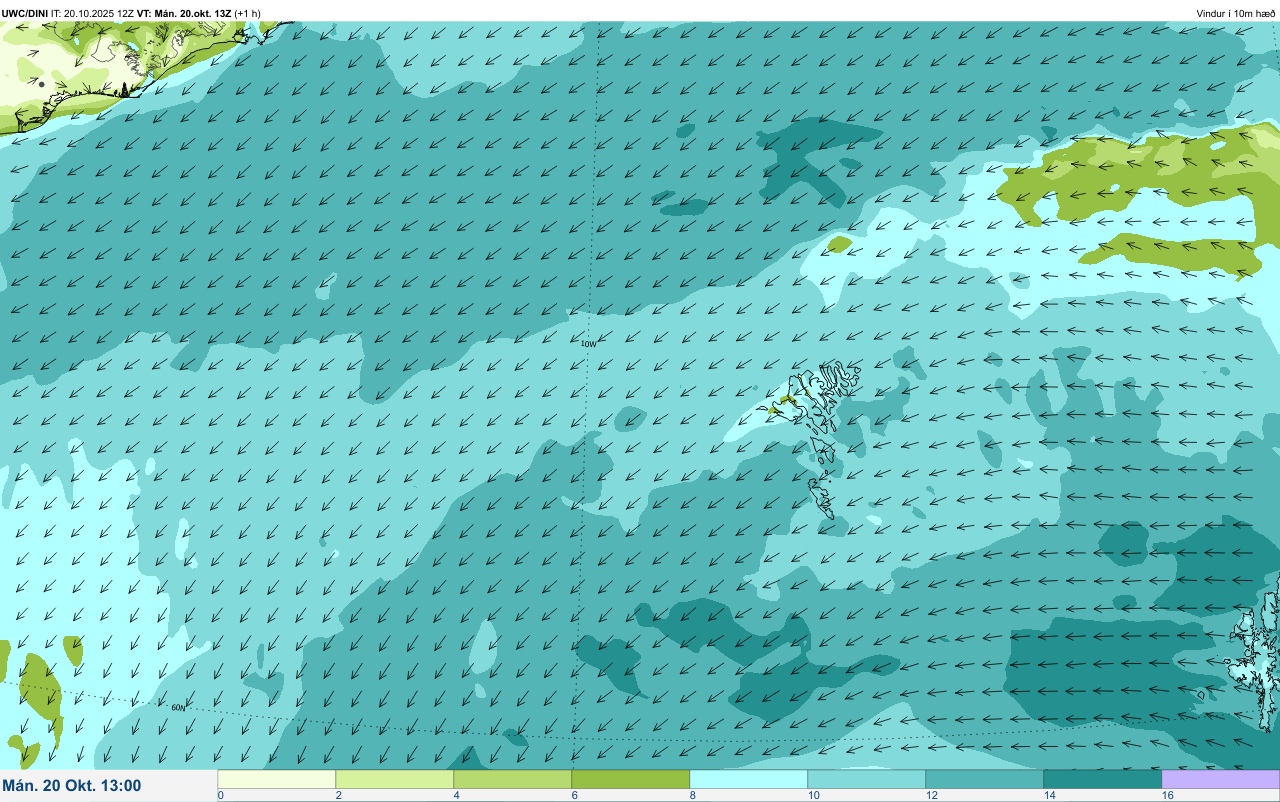Click the legend value "0"
The height and width of the screenshot is (802, 1280).
220,795
